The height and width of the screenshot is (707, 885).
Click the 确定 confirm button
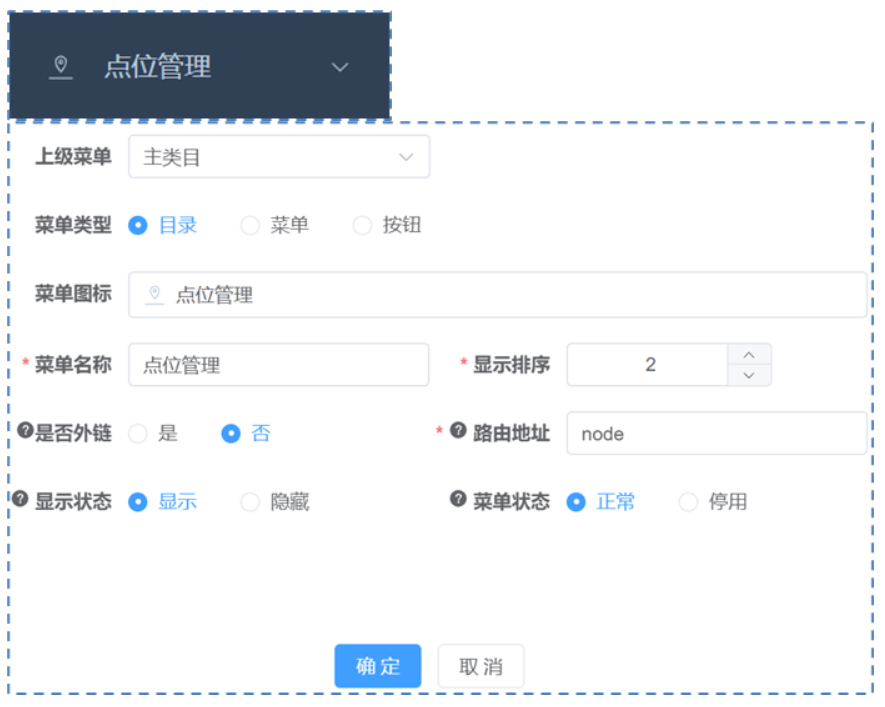click(x=378, y=666)
